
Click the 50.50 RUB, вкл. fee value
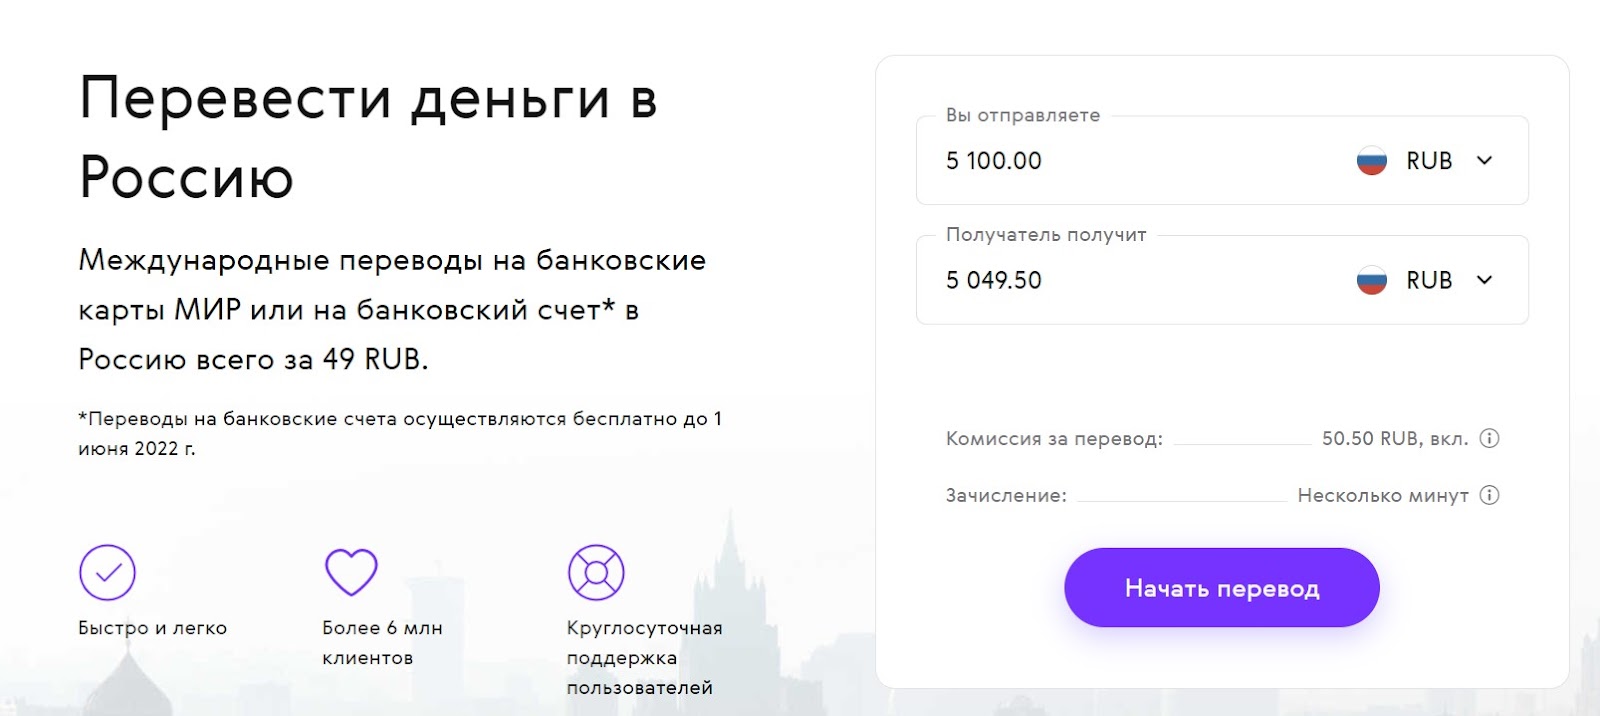(1395, 439)
